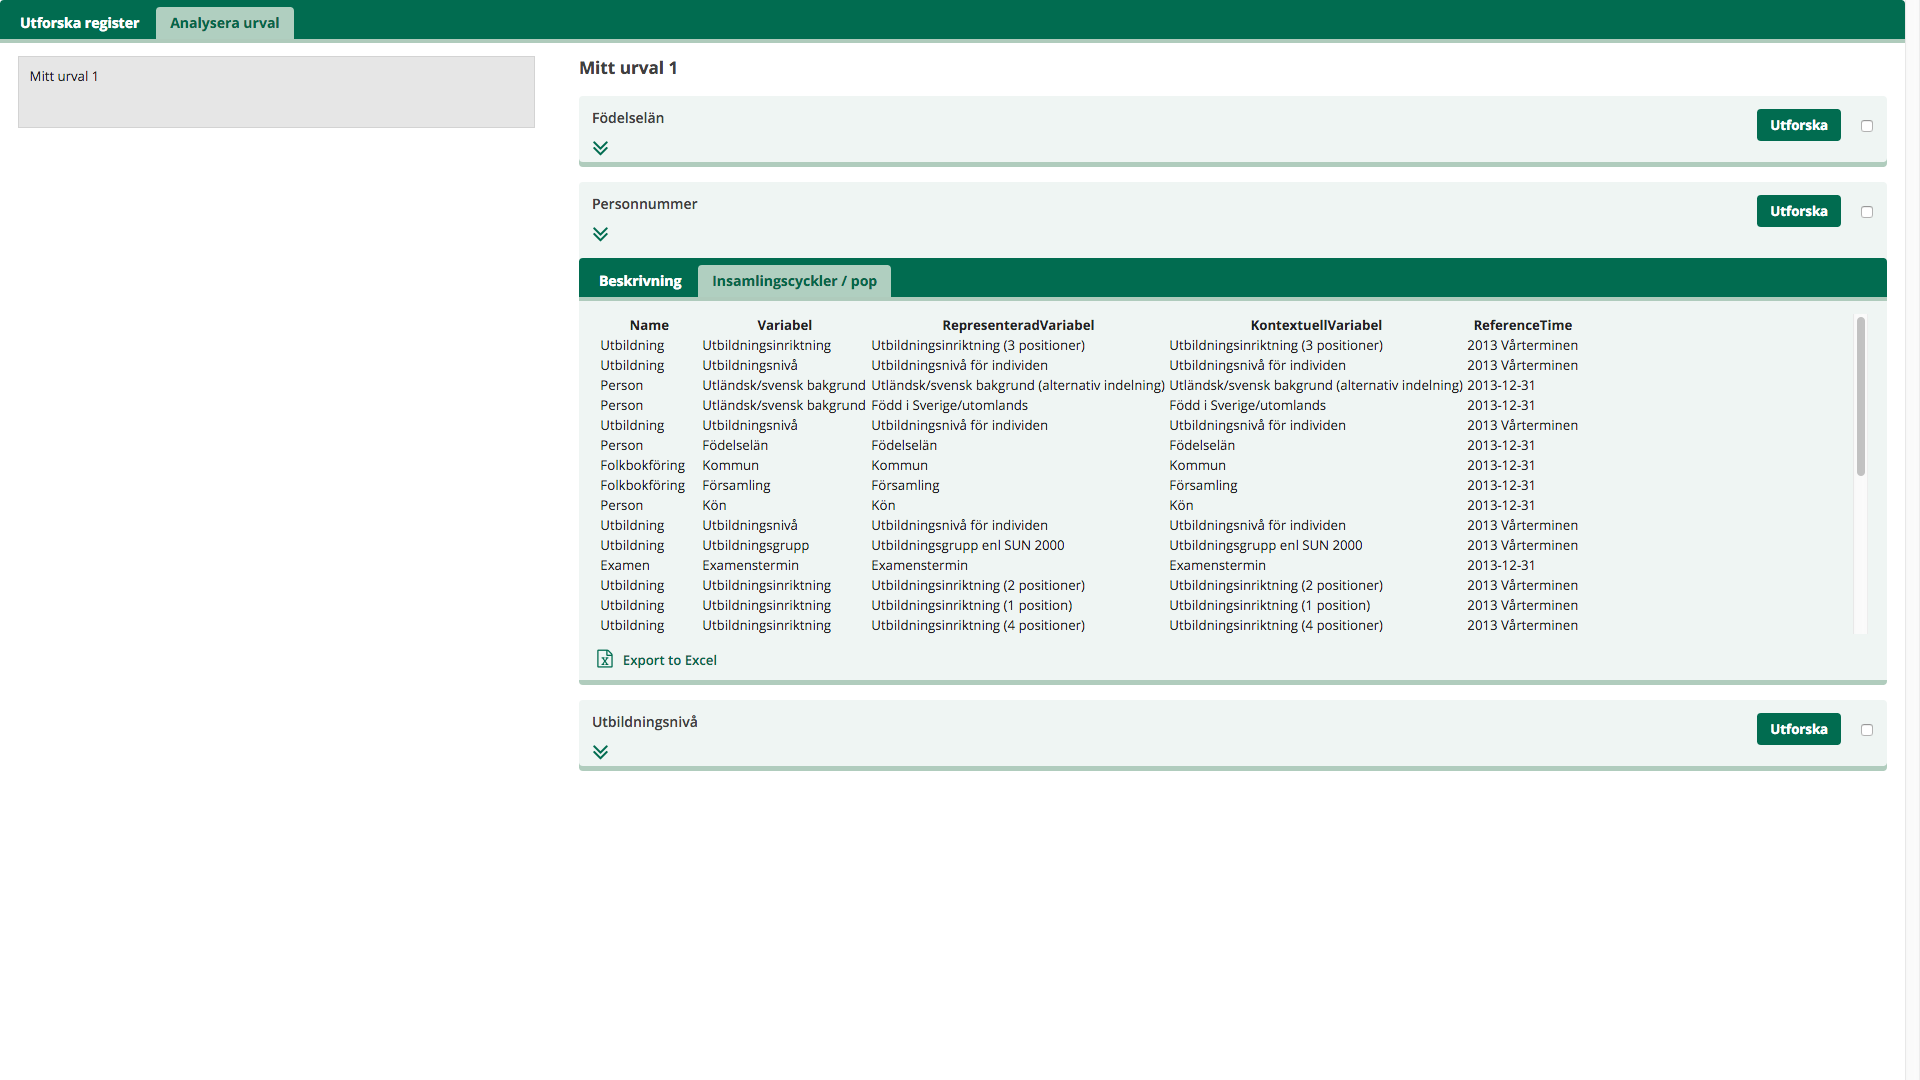
Task: Click Examen in the Name column
Action: 625,565
